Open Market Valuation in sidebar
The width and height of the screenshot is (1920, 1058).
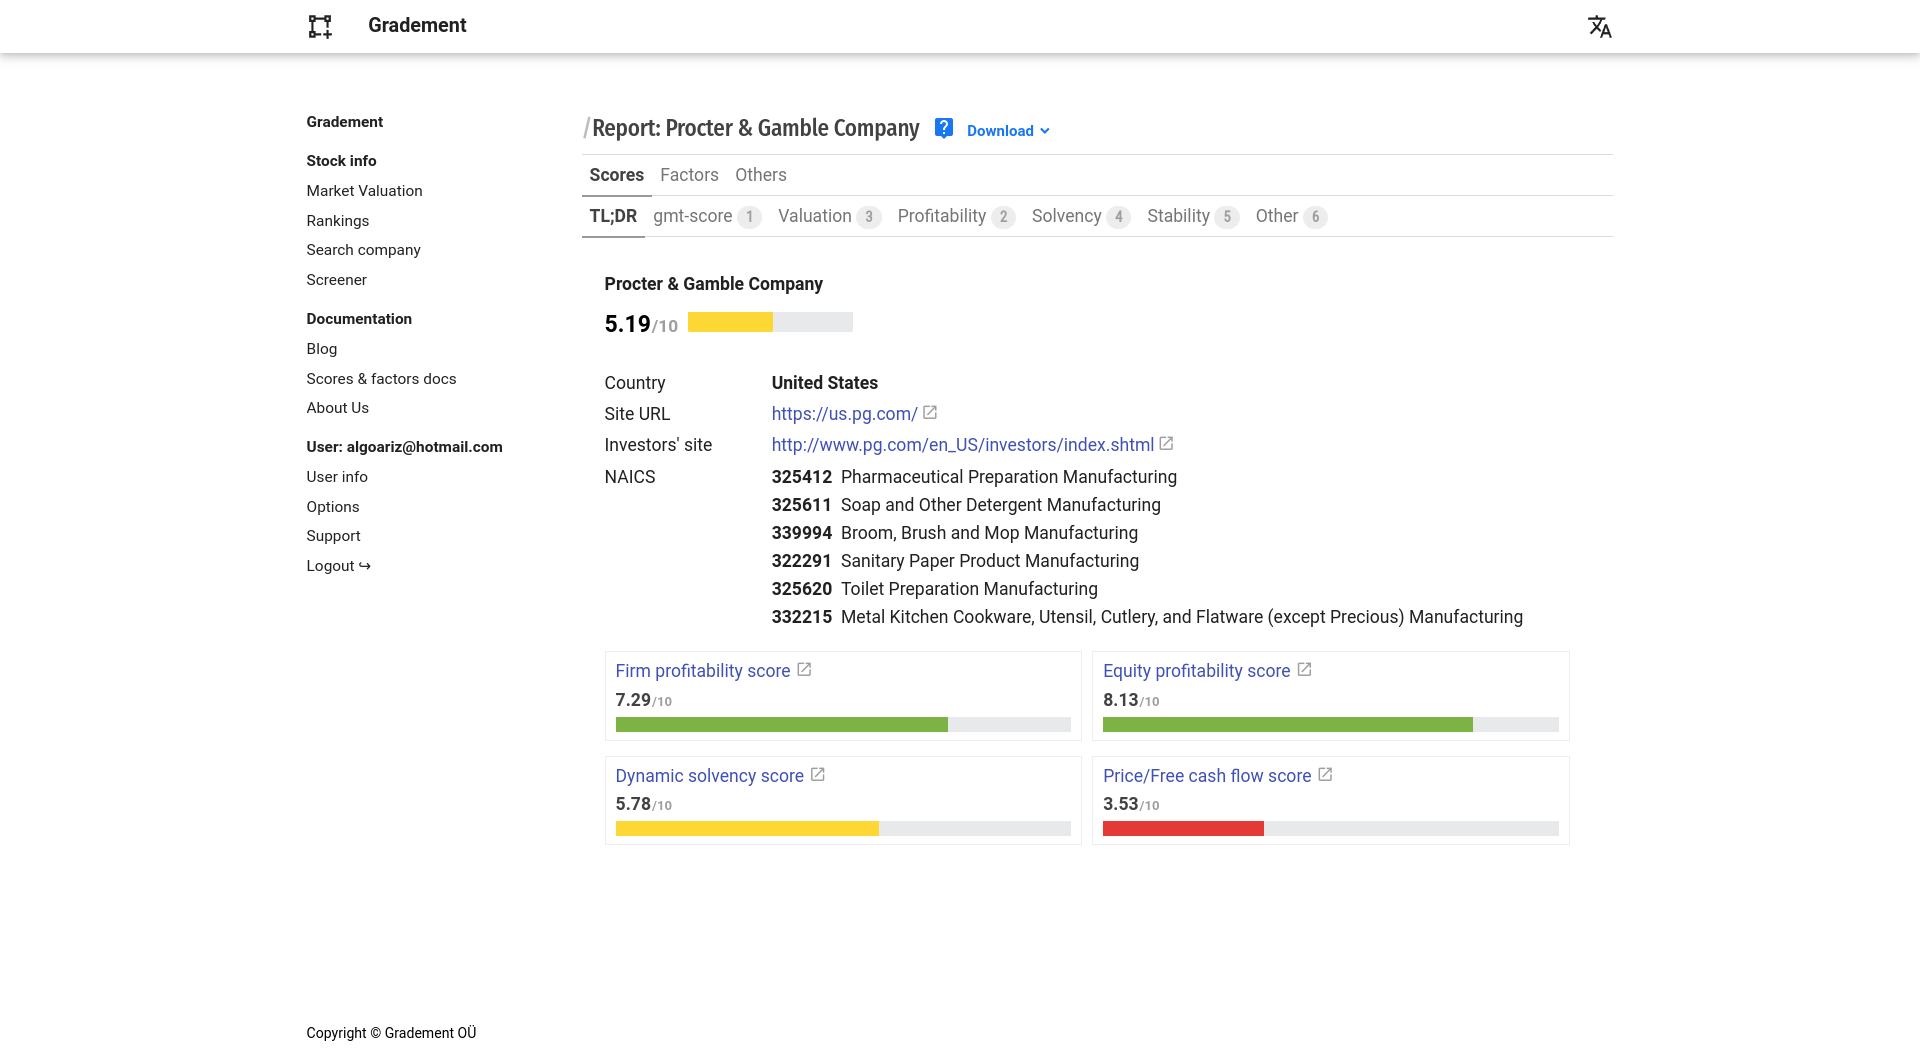pyautogui.click(x=364, y=191)
